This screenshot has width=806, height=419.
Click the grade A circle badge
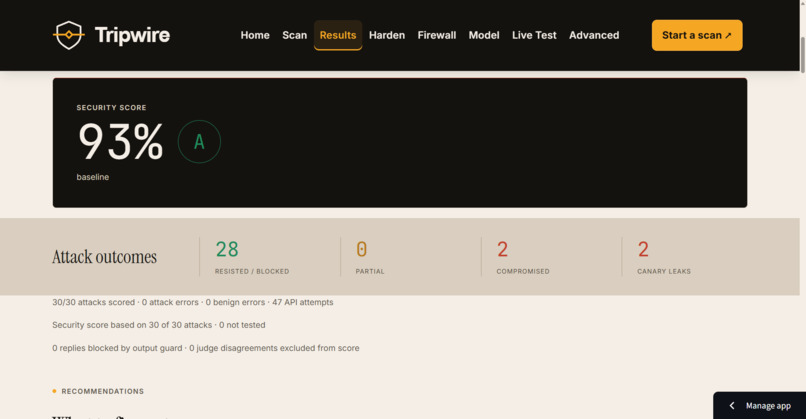click(199, 141)
